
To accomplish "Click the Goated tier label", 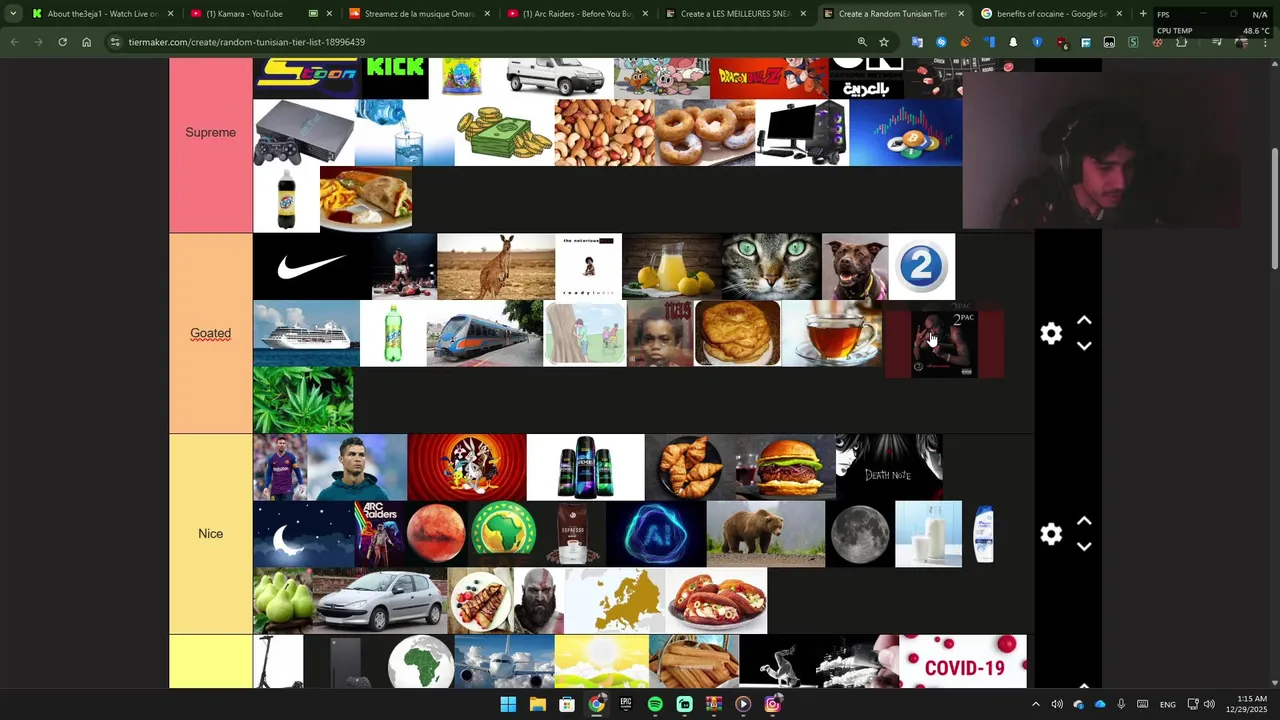I will (211, 333).
